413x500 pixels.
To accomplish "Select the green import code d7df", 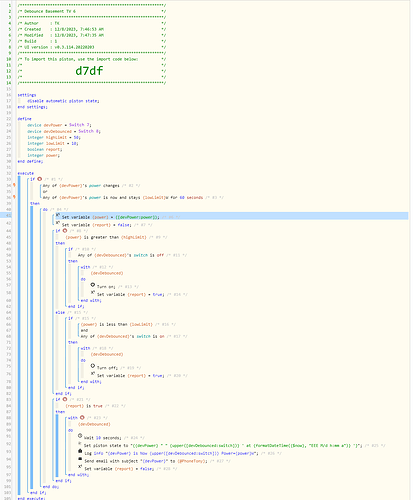I will [89, 71].
